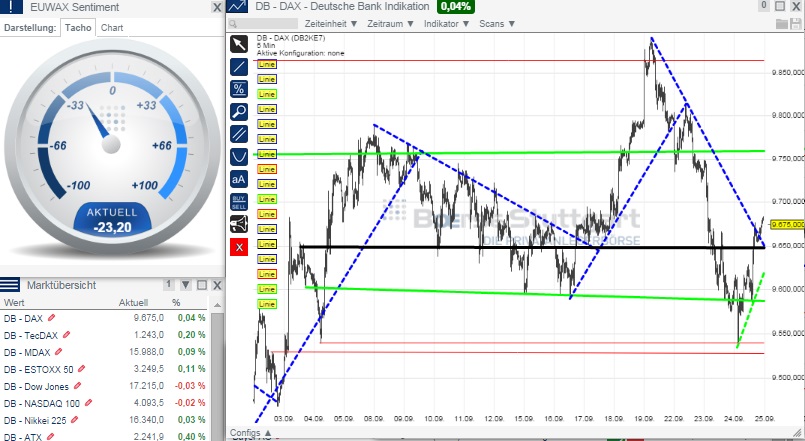Select the DB - ESTOXX 50 row name
Image resolution: width=805 pixels, height=441 pixels.
(x=39, y=369)
